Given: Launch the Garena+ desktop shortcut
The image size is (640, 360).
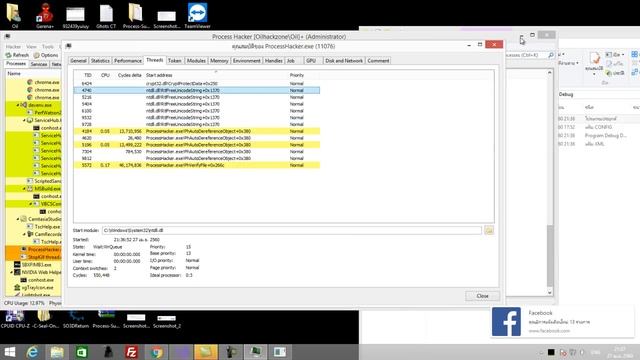Looking at the screenshot, I should [44, 16].
